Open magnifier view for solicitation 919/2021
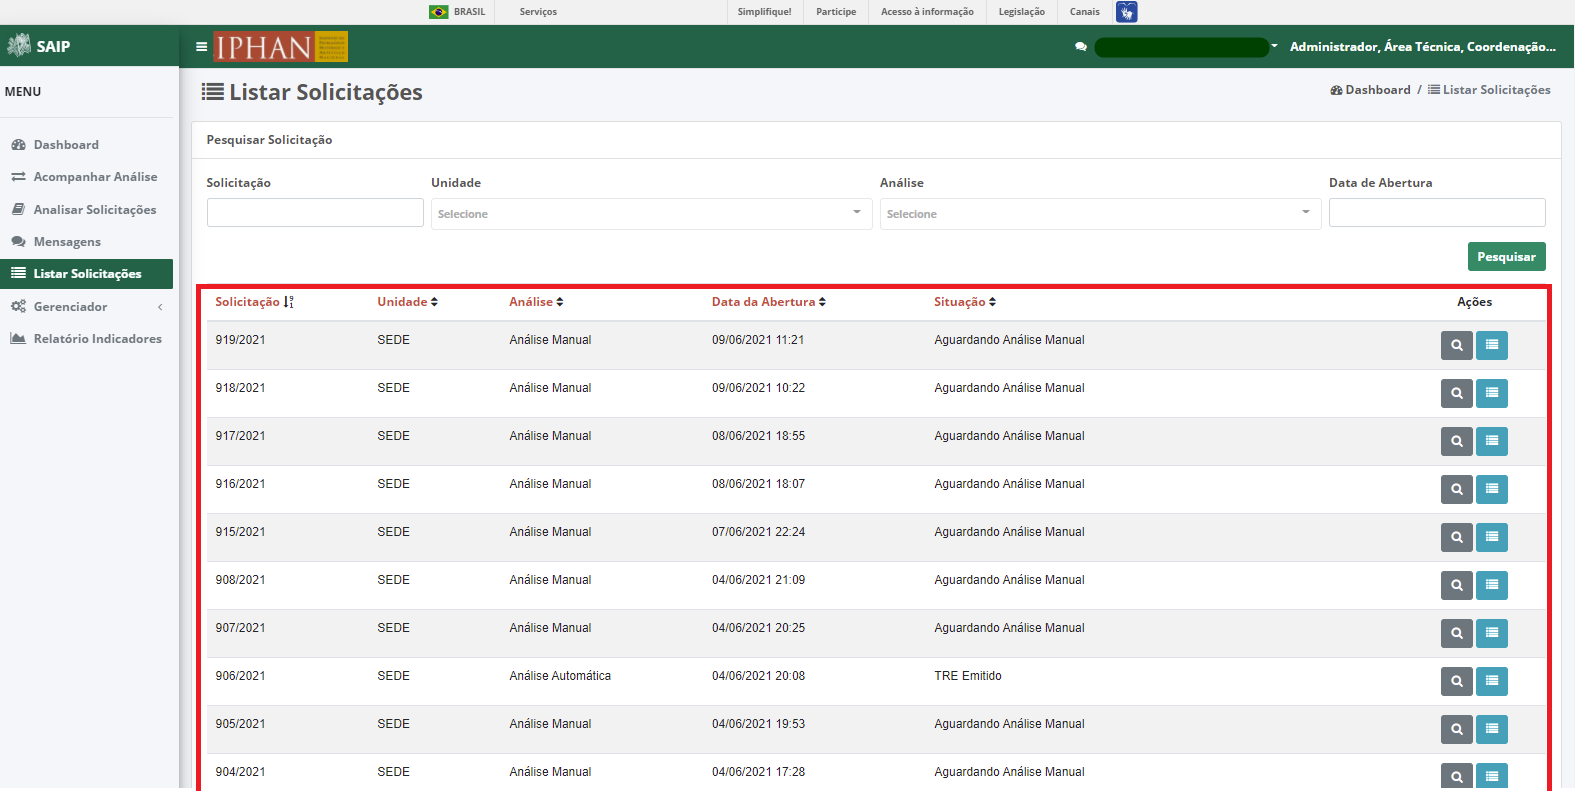Screen dimensions: 1575x791 coord(1457,345)
